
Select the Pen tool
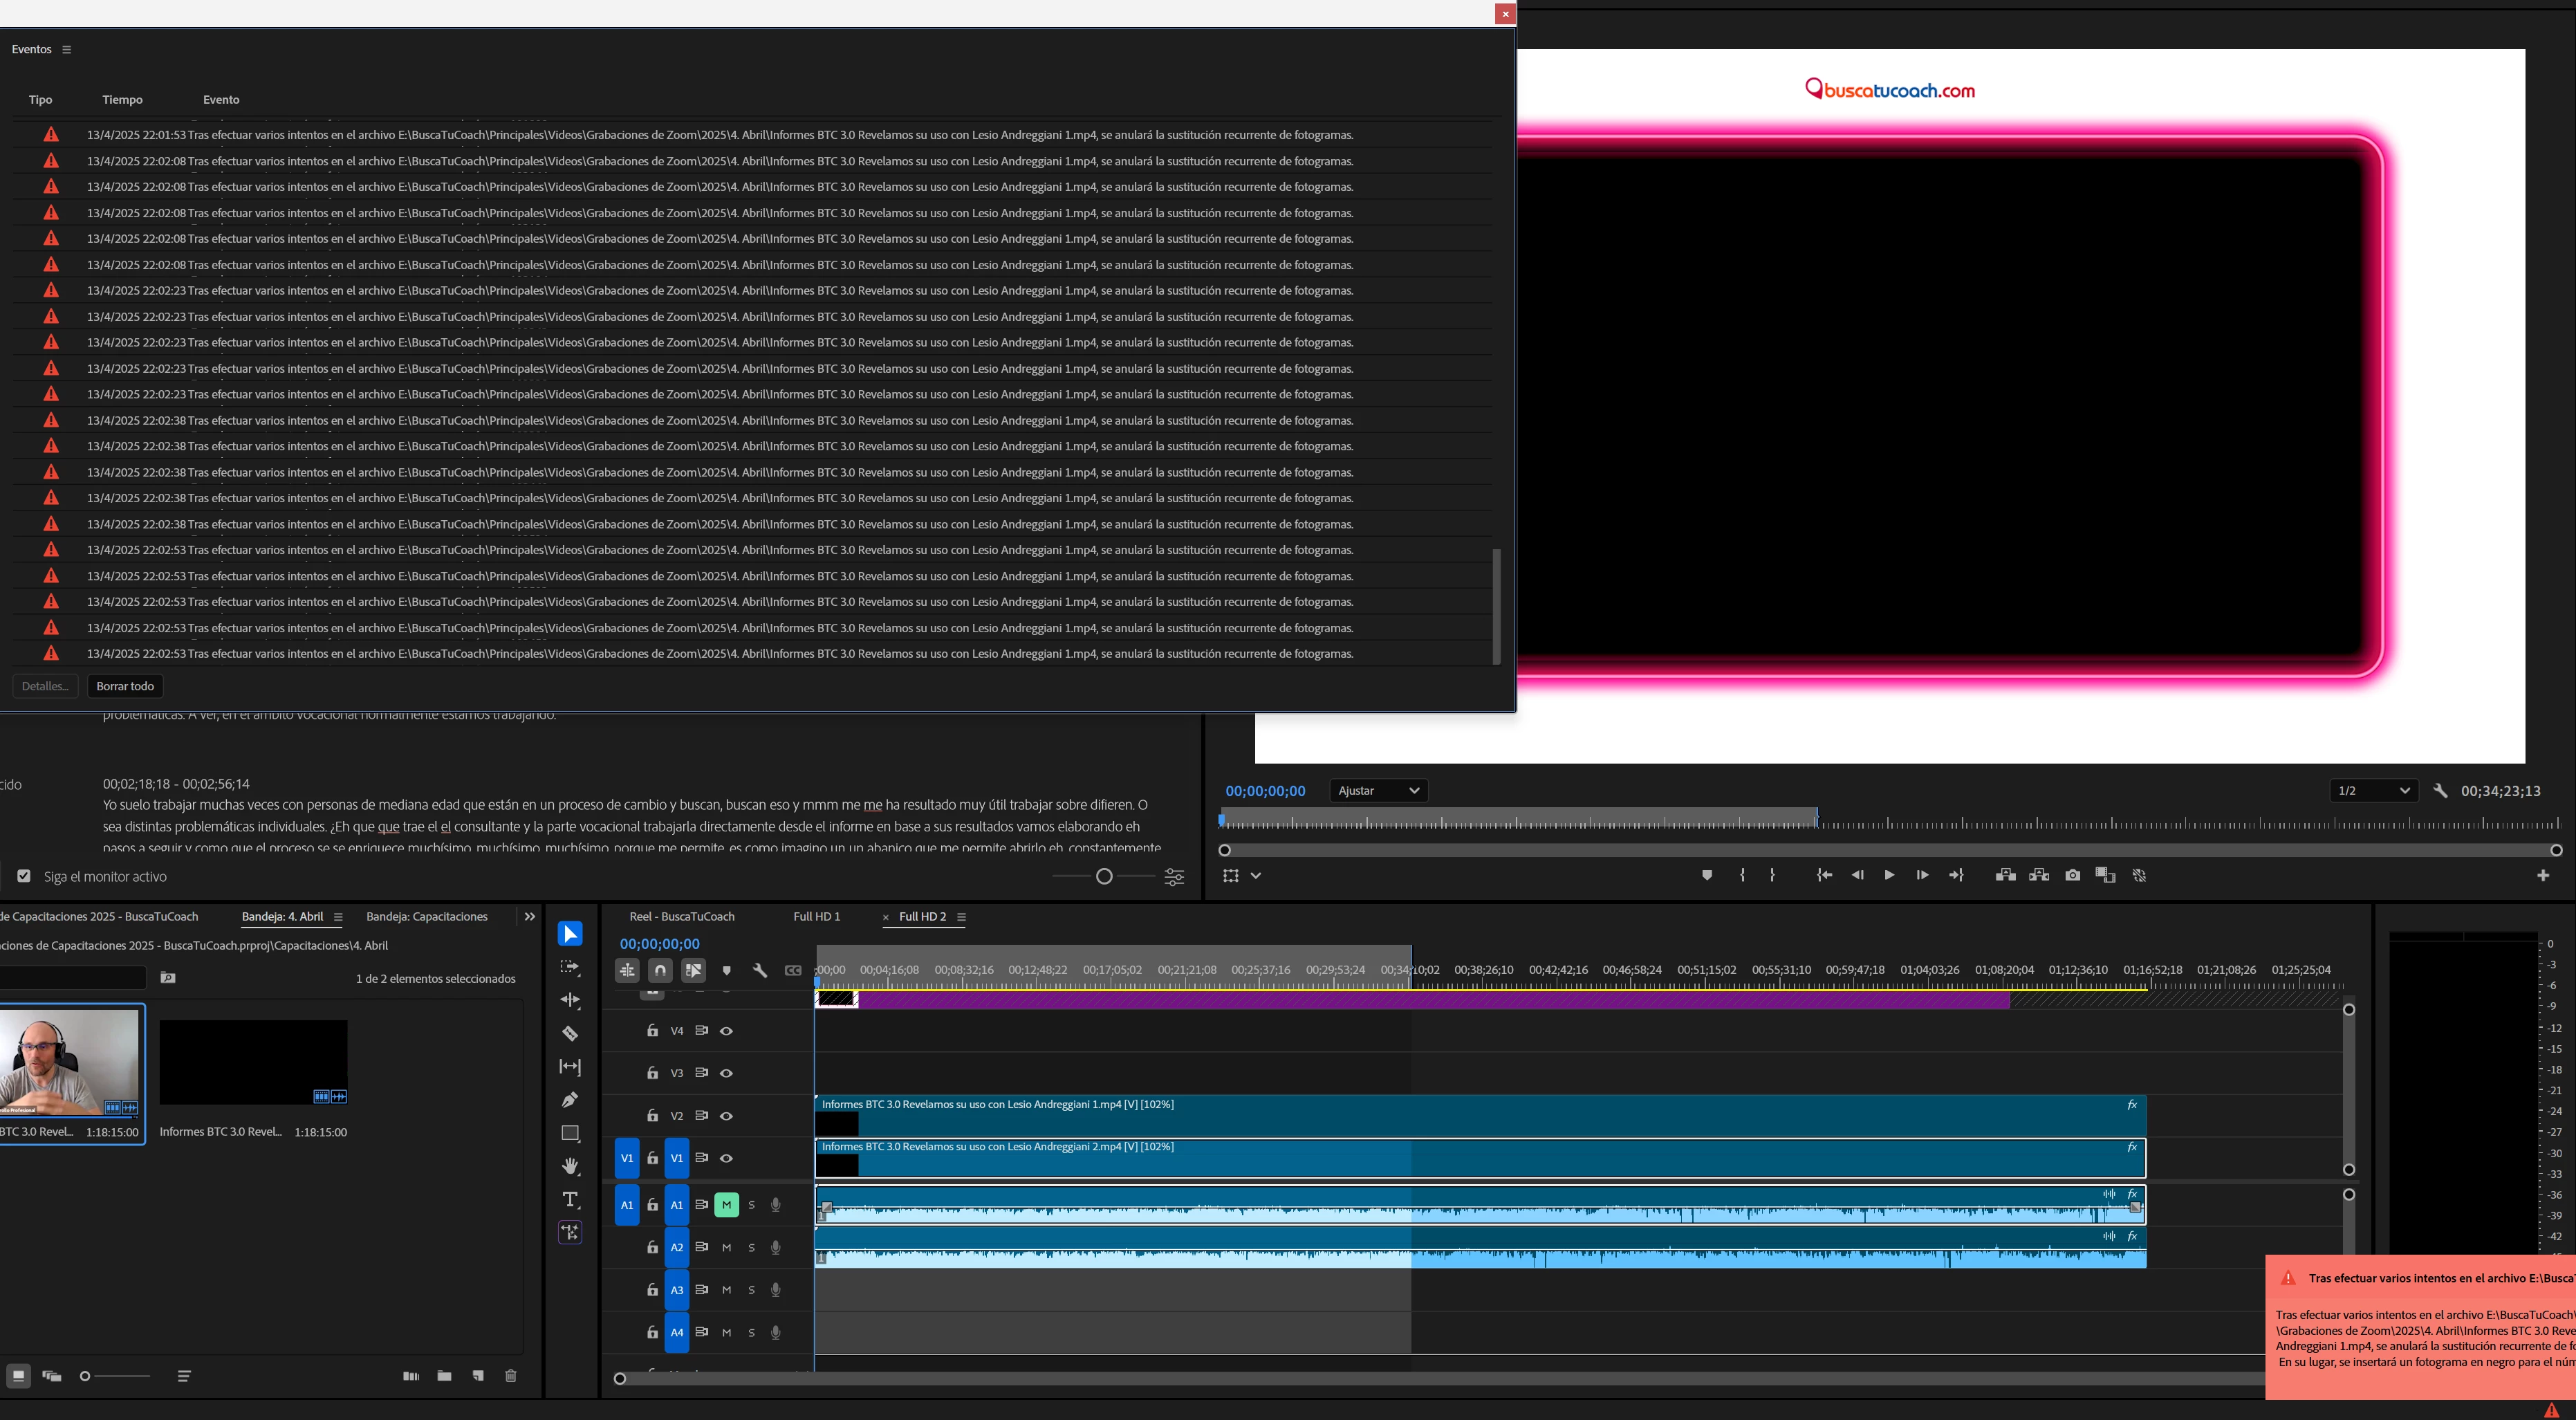[570, 1100]
